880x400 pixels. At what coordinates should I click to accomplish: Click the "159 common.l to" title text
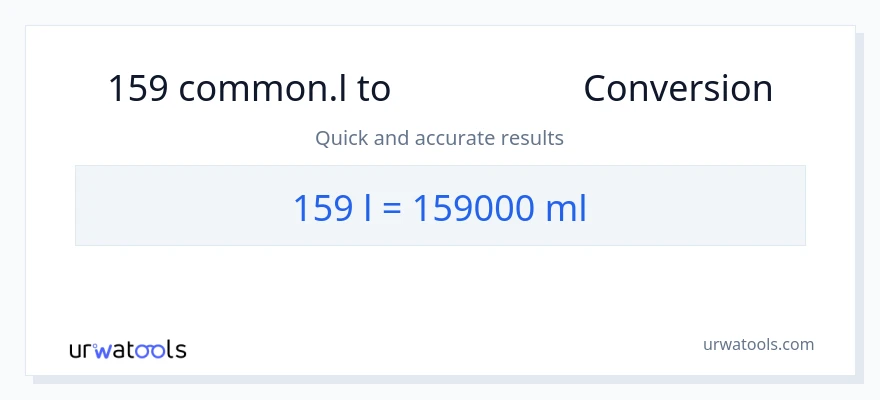249,89
